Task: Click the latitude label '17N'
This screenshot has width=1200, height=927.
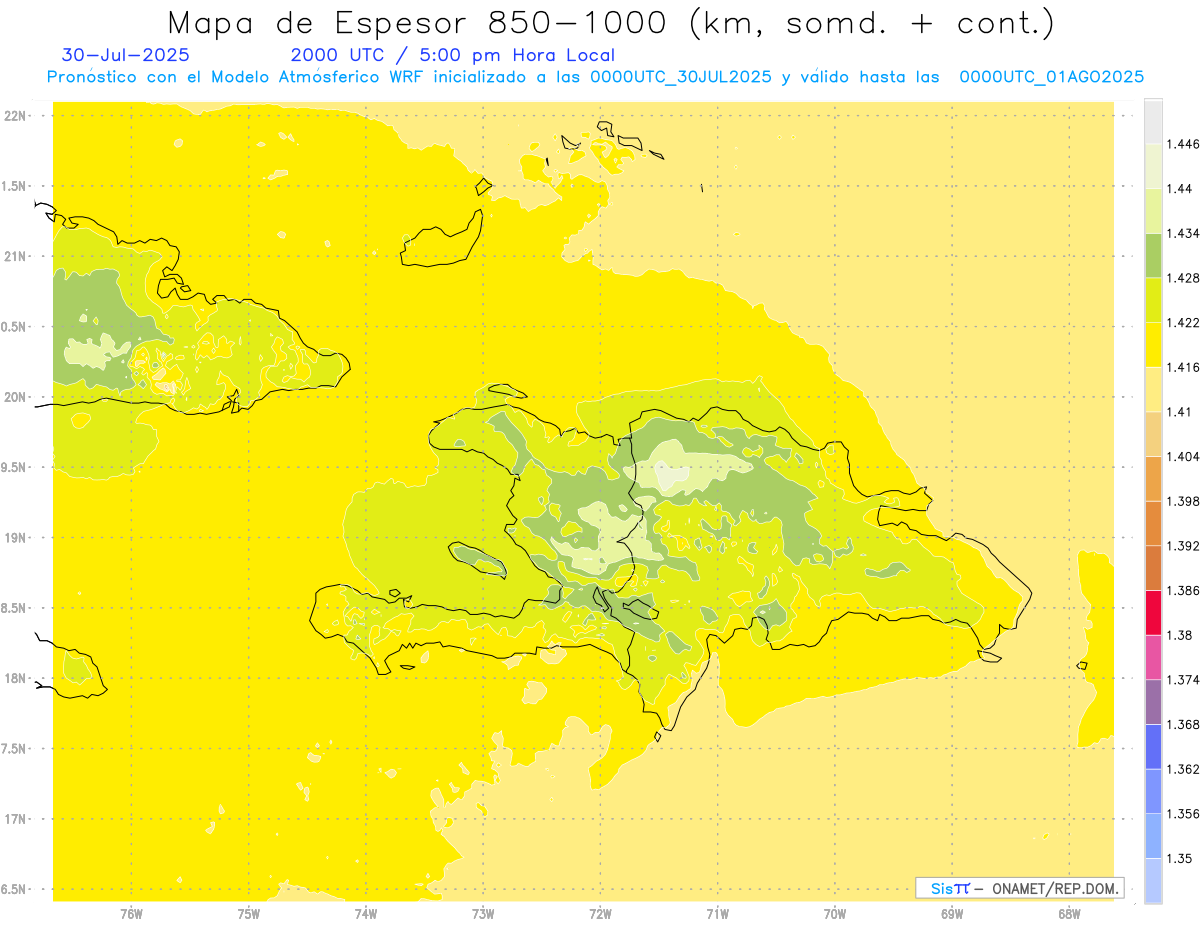Action: point(15,819)
